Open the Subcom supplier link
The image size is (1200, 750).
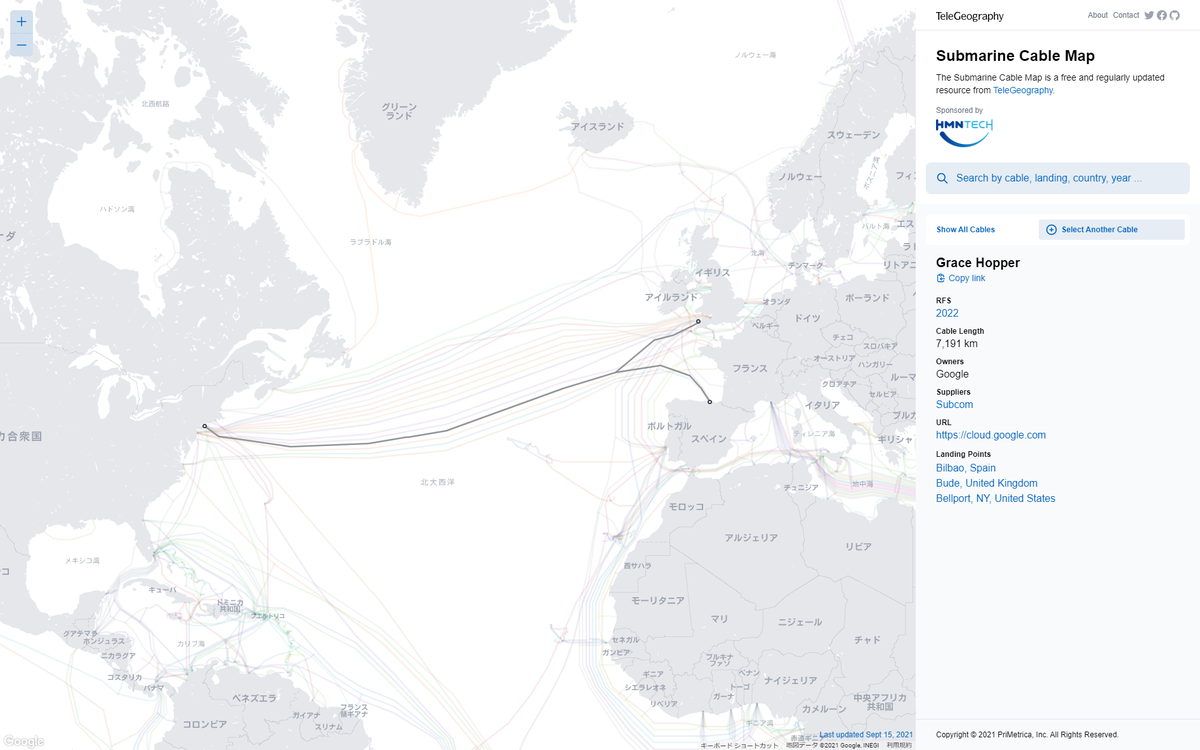[x=954, y=405]
